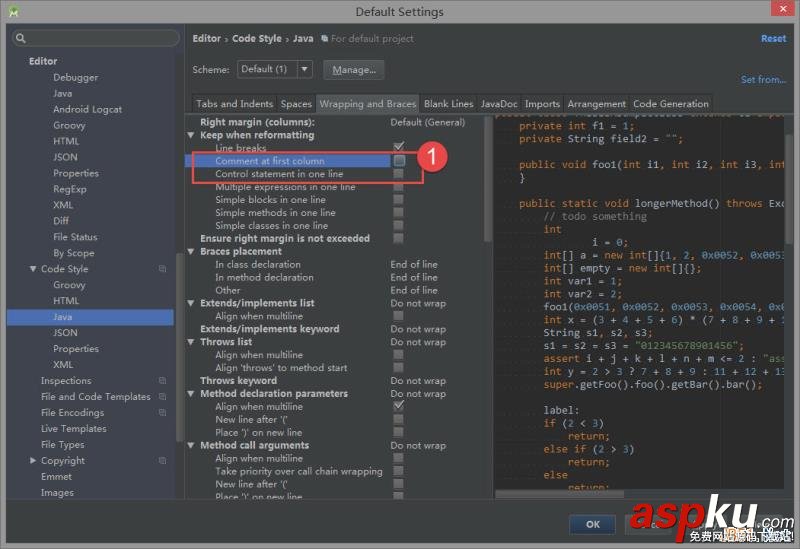Screen dimensions: 800x549
Task: Toggle the Line breaks checkbox
Action: click(x=398, y=147)
